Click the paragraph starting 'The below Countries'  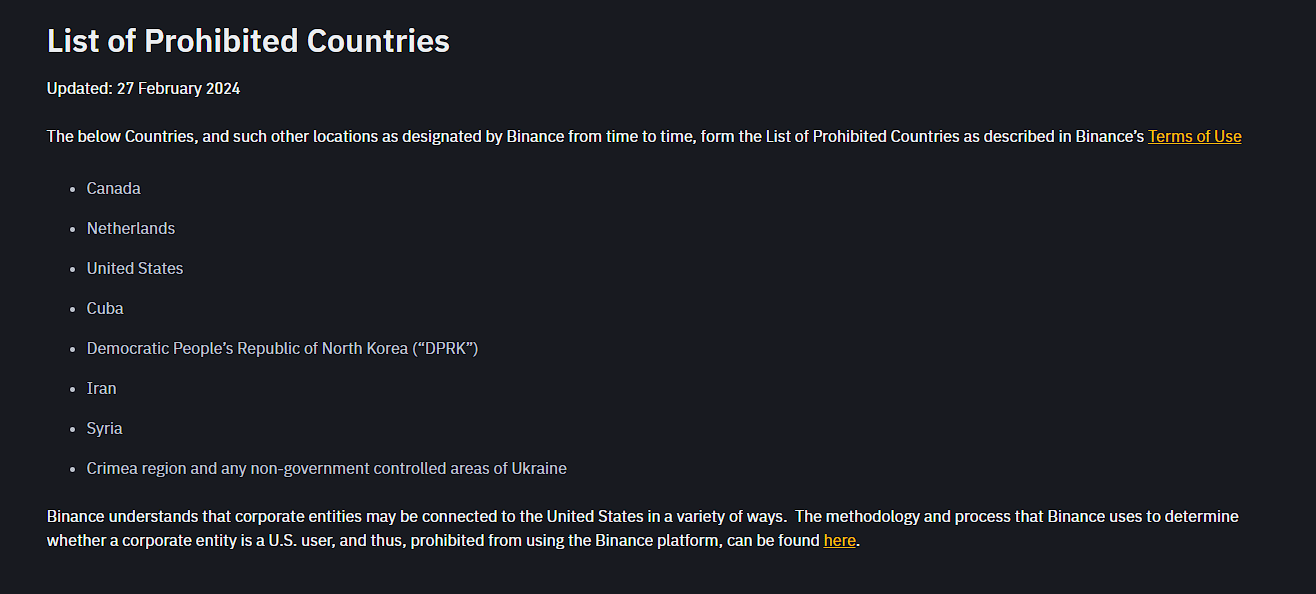pyautogui.click(x=644, y=136)
